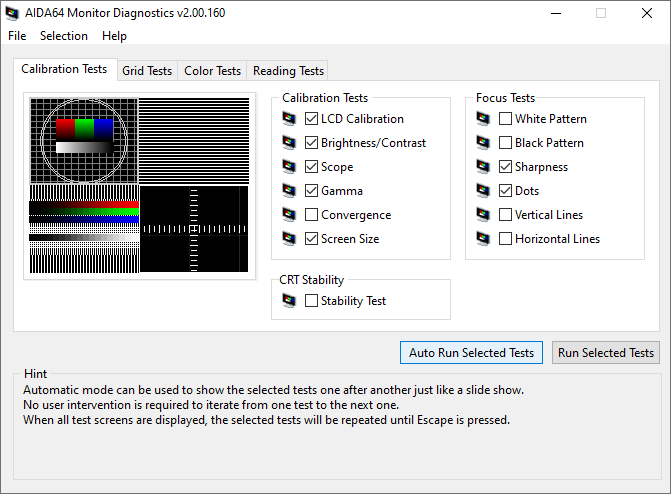Viewport: 671px width, 494px height.
Task: Click the monitor icon beside White Pattern
Action: (x=483, y=119)
